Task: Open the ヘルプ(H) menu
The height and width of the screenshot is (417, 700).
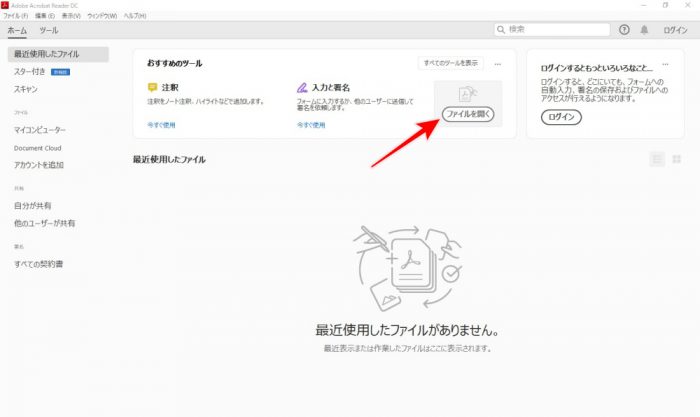Action: pyautogui.click(x=135, y=16)
